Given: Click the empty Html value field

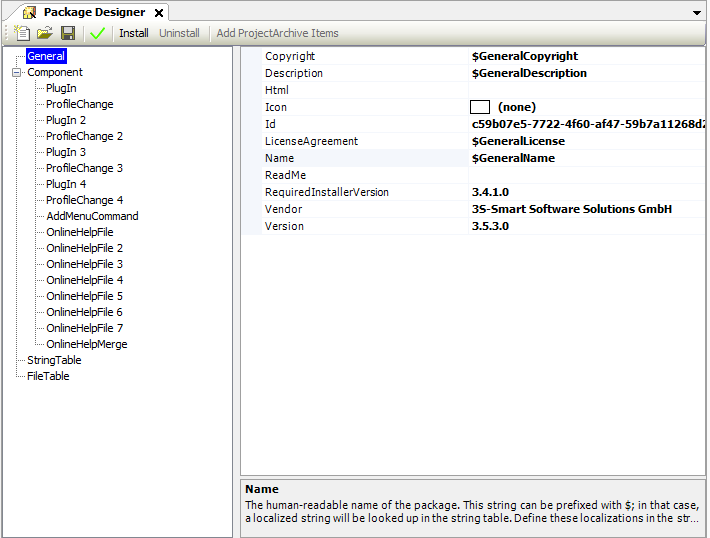Looking at the screenshot, I should click(x=585, y=90).
